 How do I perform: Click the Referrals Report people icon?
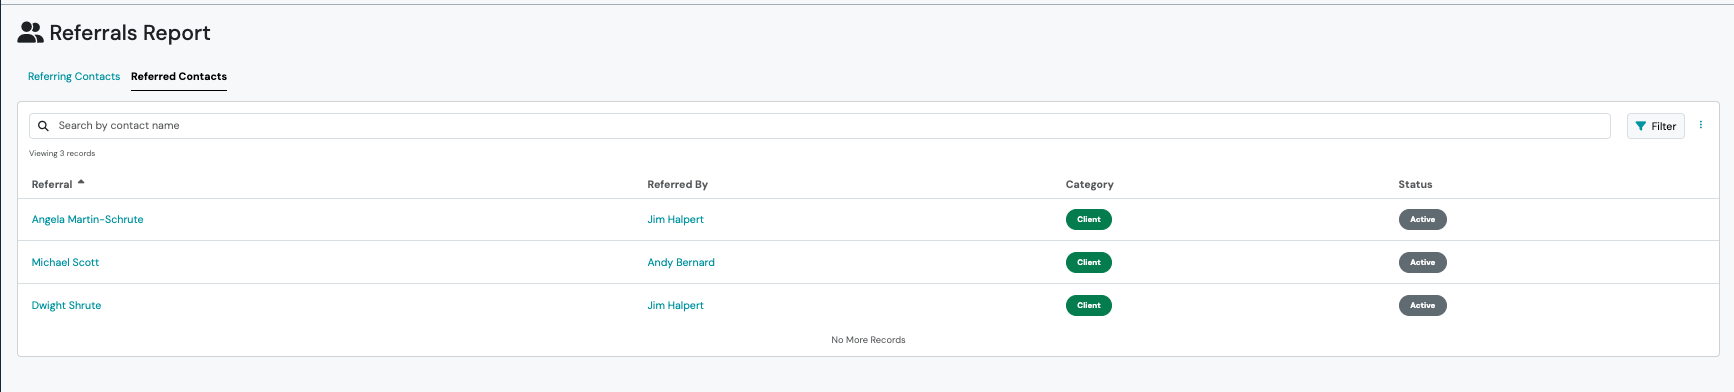tap(31, 33)
